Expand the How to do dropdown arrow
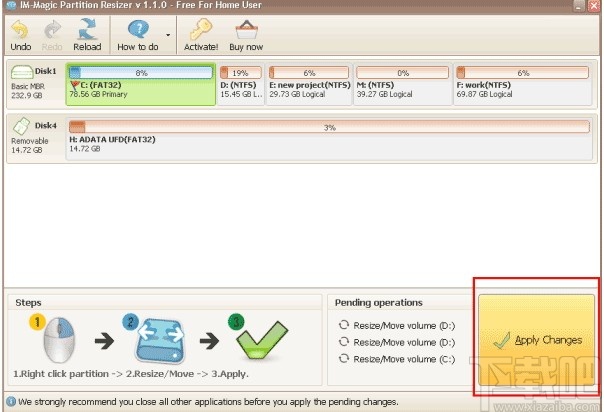This screenshot has height=412, width=604. pos(168,35)
